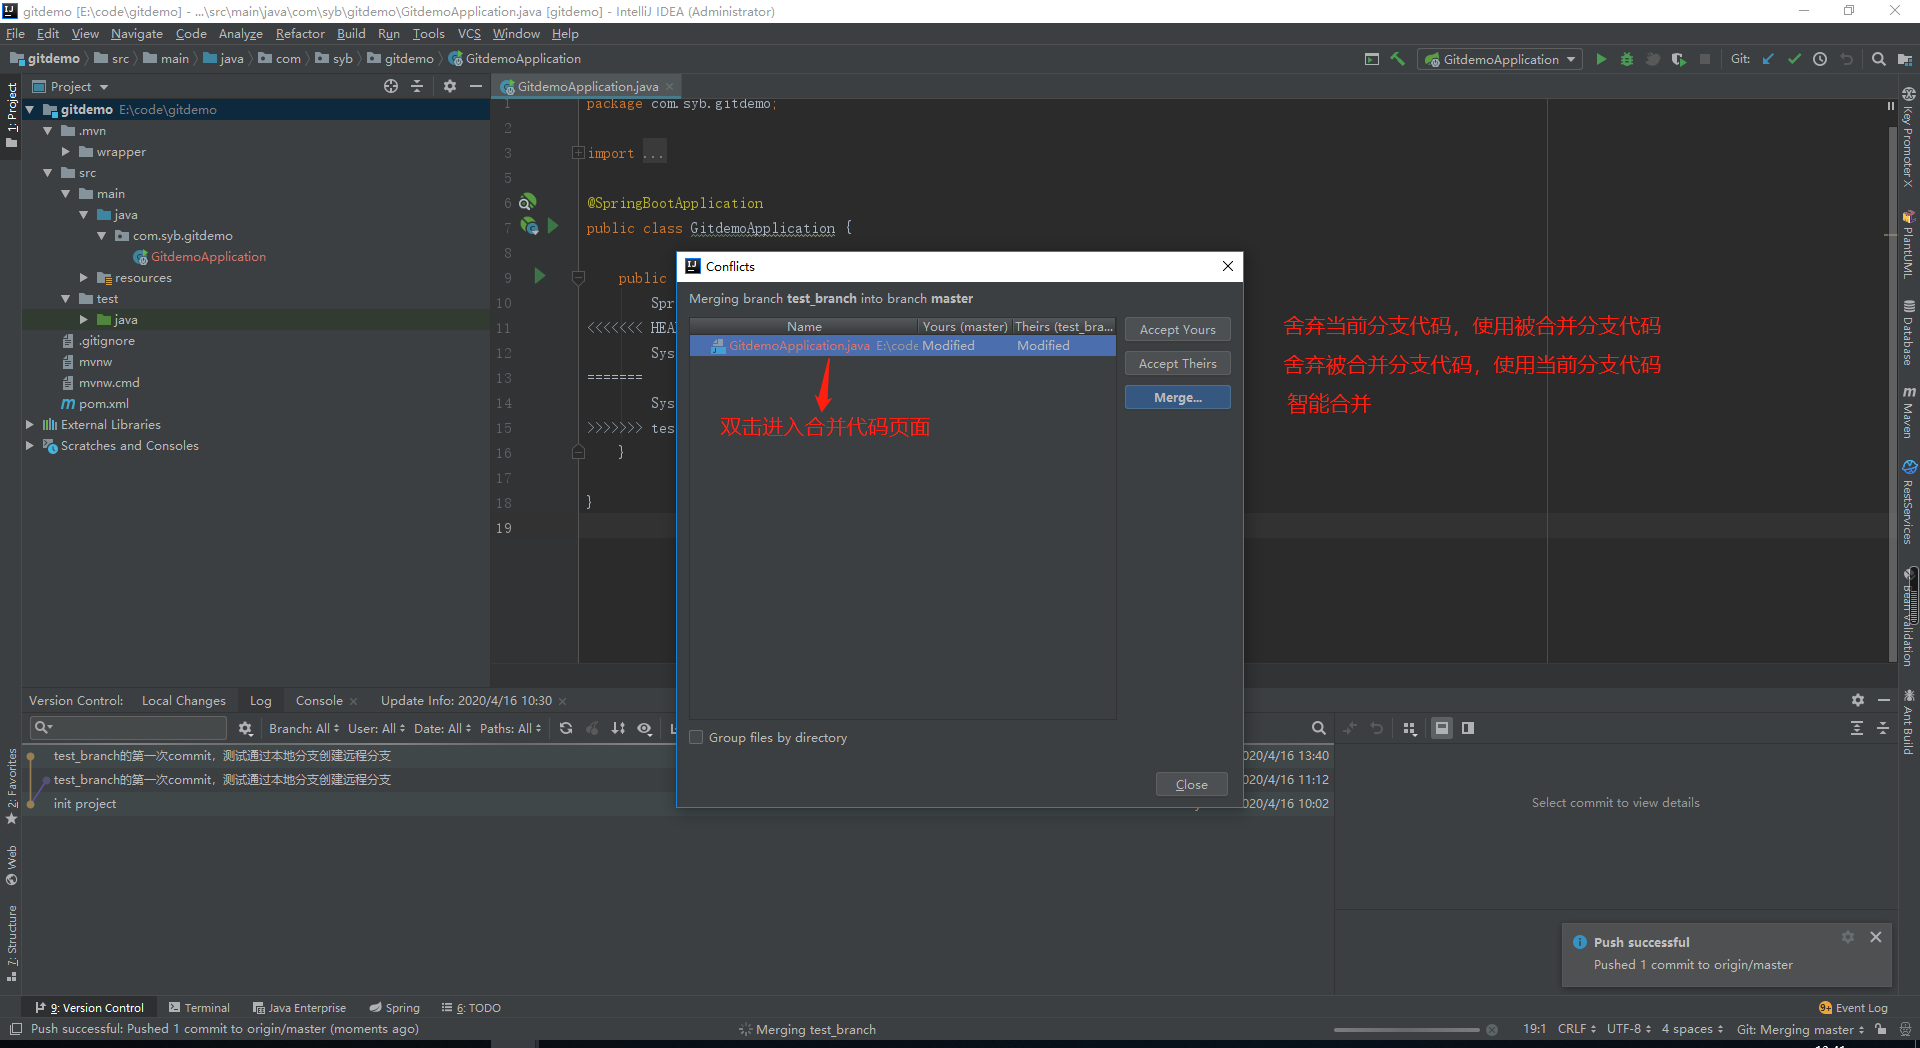Open Project panel settings gear

[x=450, y=86]
